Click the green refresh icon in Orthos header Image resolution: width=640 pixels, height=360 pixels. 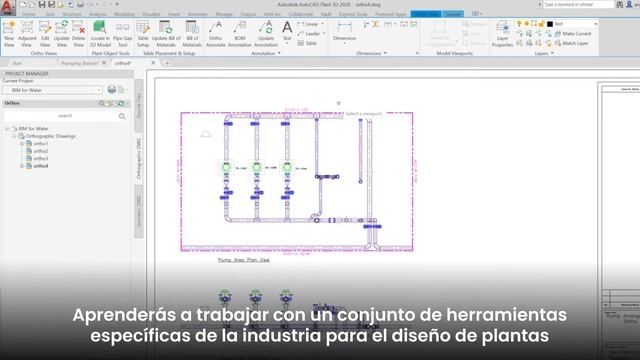[x=121, y=103]
